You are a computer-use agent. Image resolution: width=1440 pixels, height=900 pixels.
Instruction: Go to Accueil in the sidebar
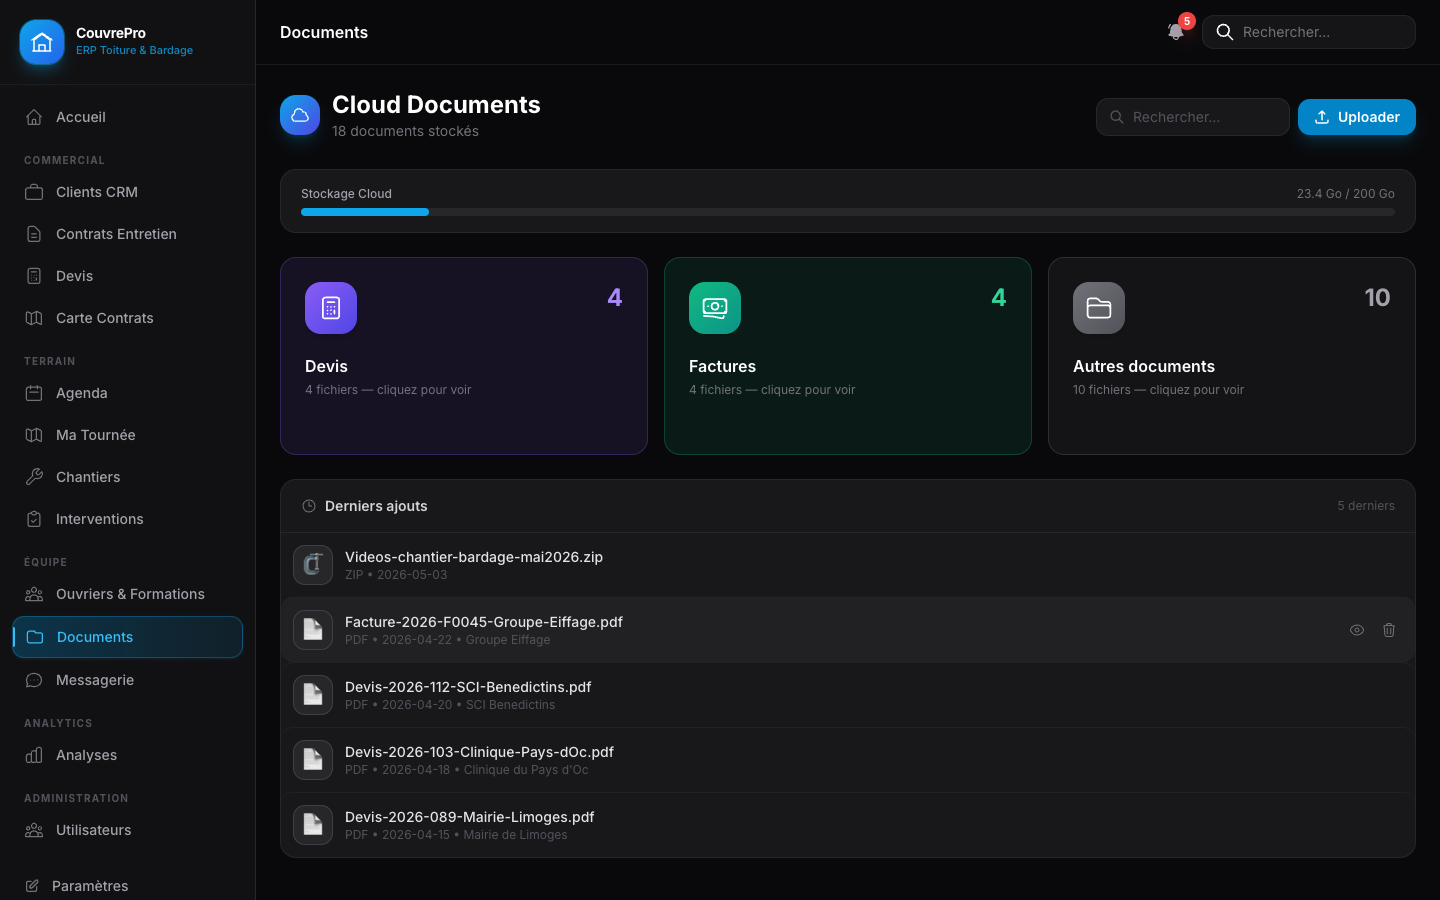click(x=128, y=117)
